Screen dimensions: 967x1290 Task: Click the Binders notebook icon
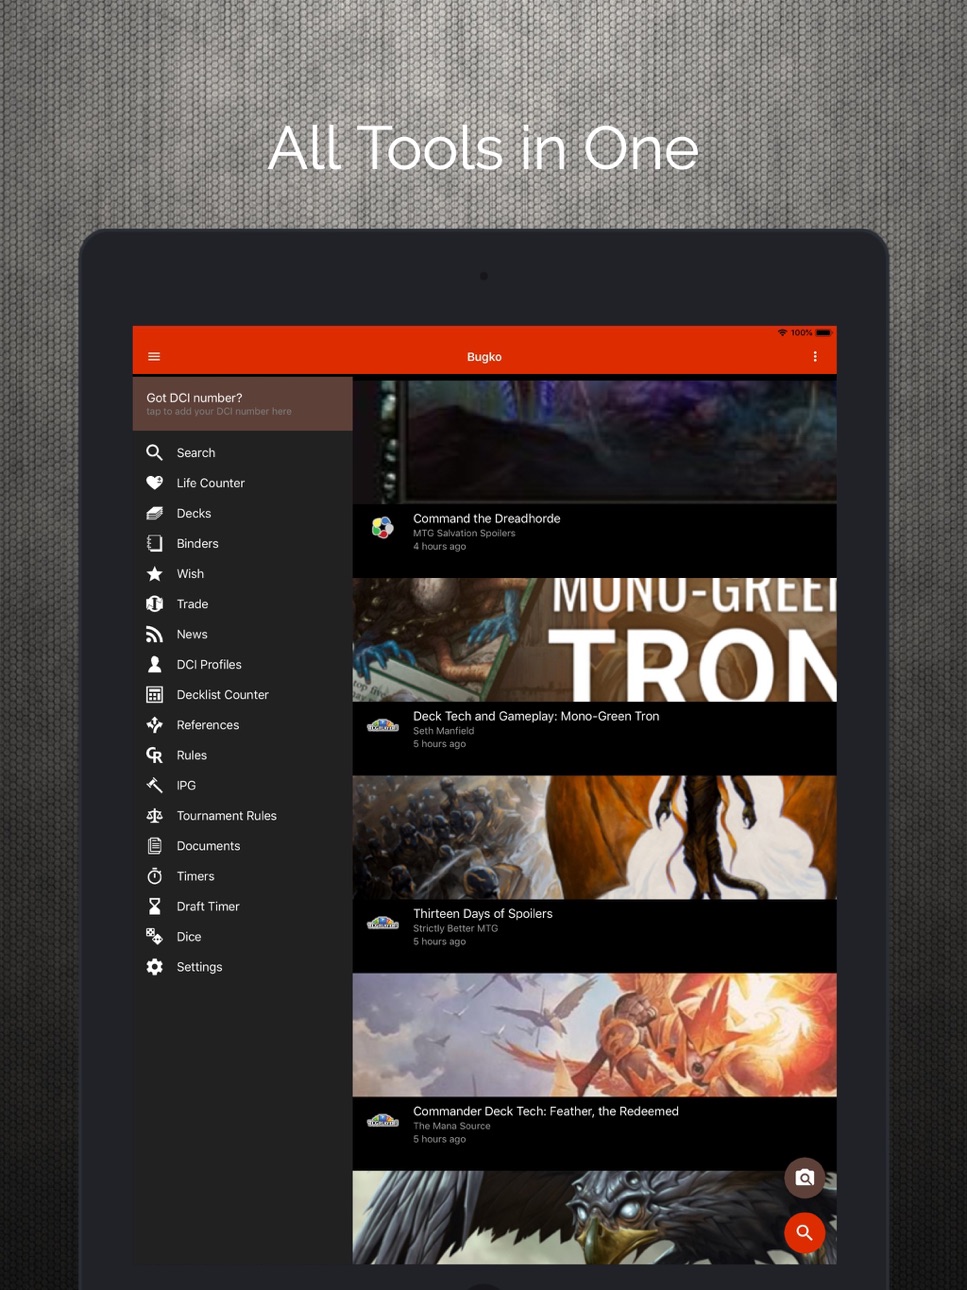(154, 543)
